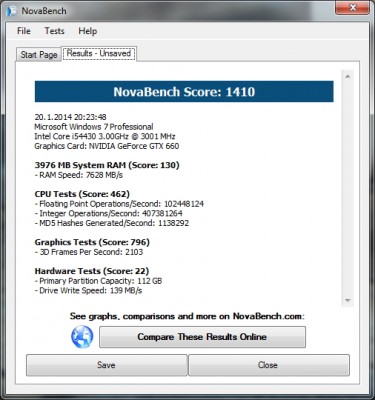Click the Graphics Card GeForce GTX 660 line

click(x=107, y=146)
